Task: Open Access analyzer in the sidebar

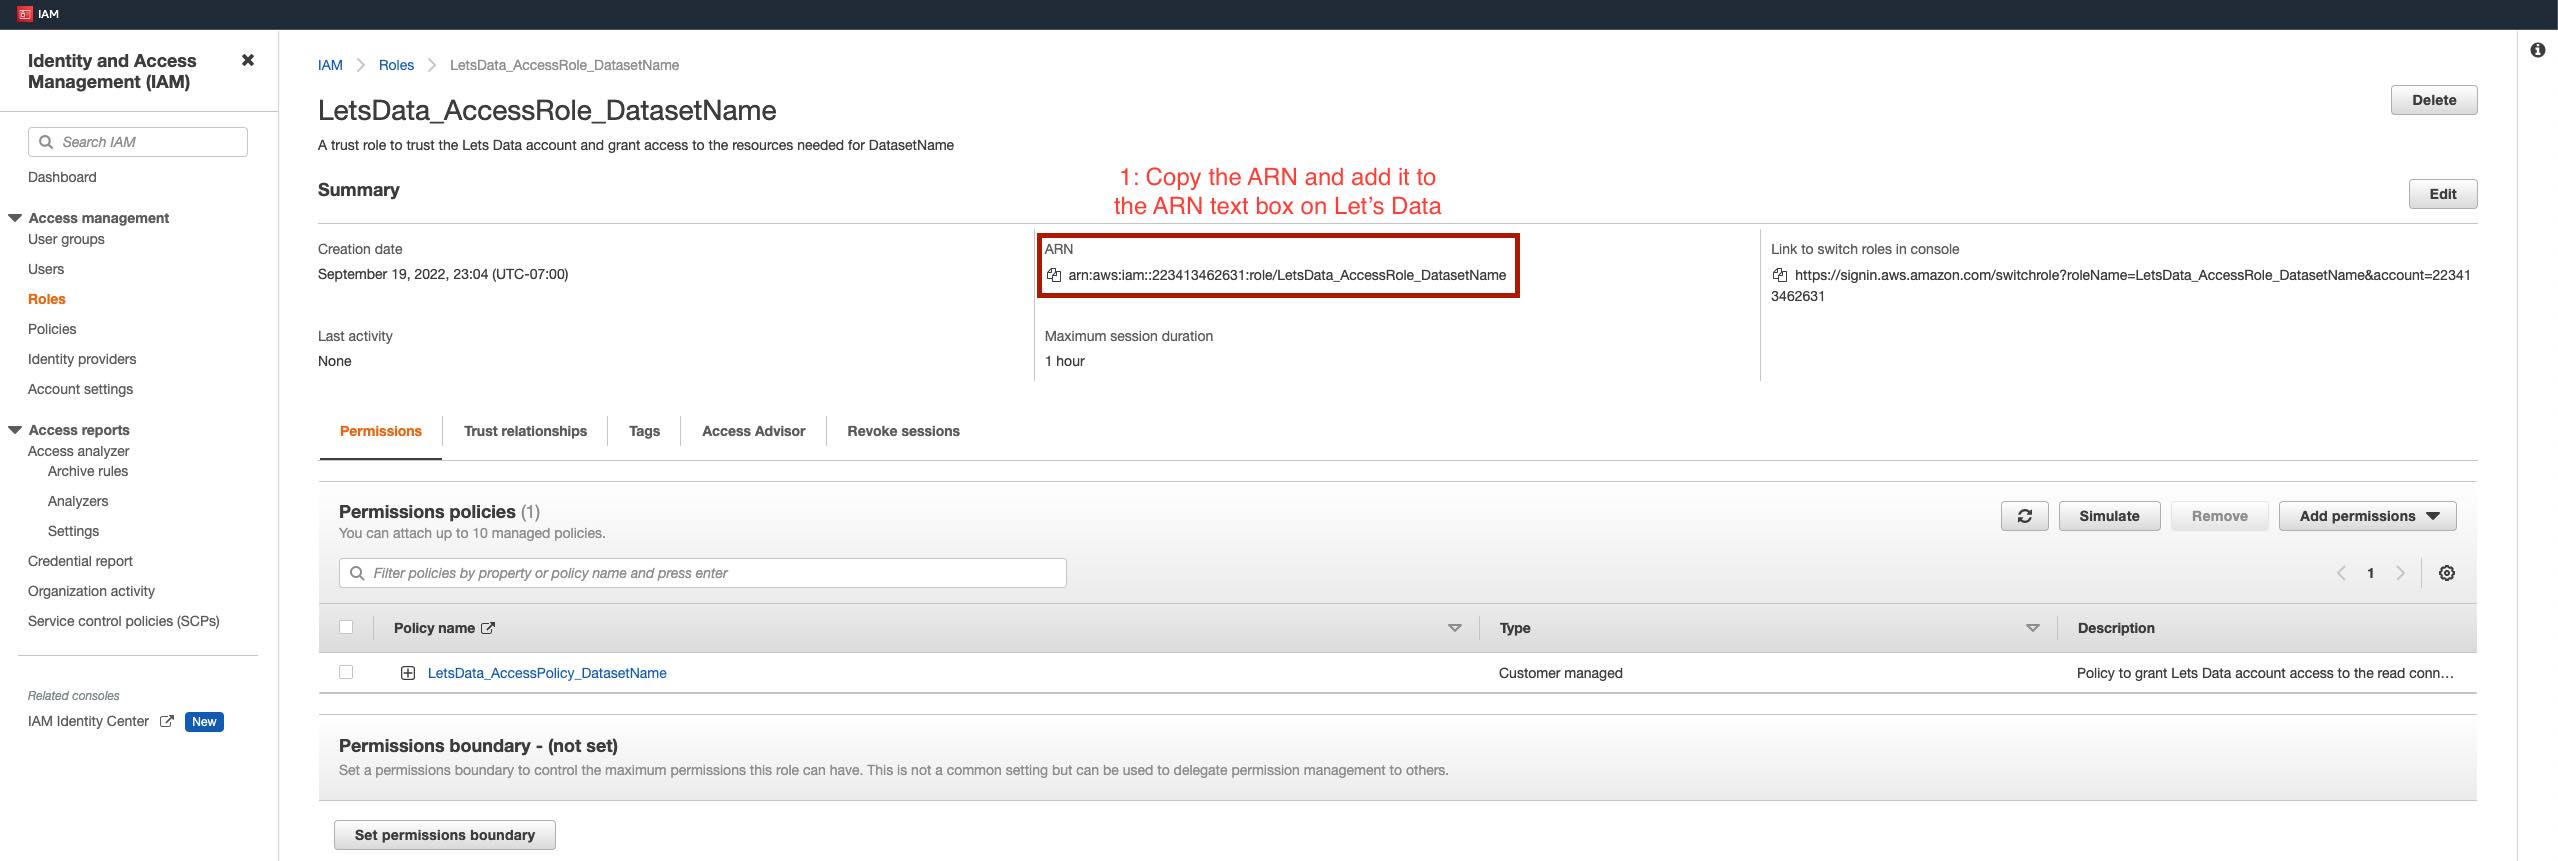Action: pos(78,451)
